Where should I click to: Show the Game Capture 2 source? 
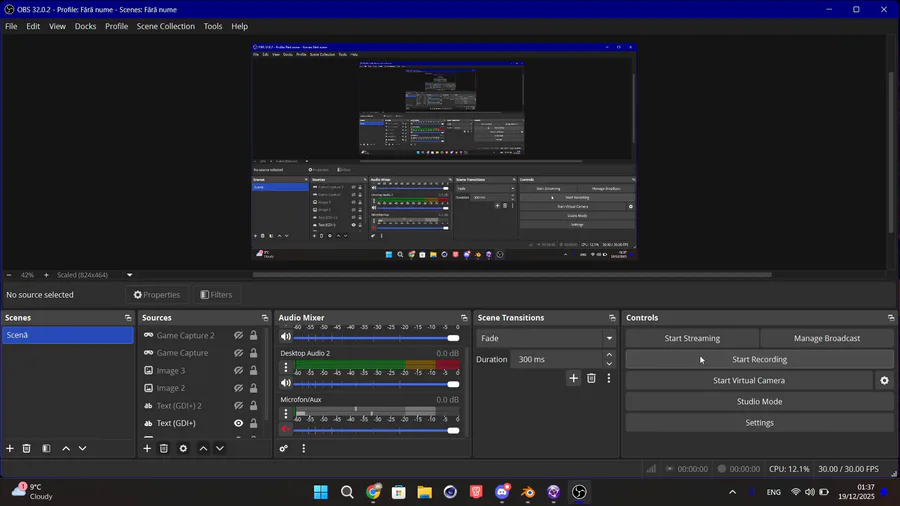[238, 335]
